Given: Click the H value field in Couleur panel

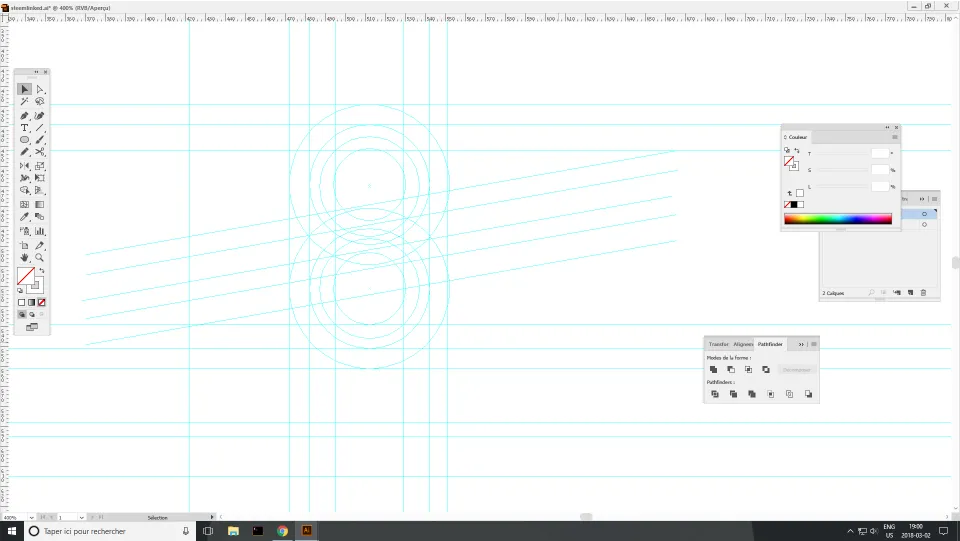Looking at the screenshot, I should [880, 154].
